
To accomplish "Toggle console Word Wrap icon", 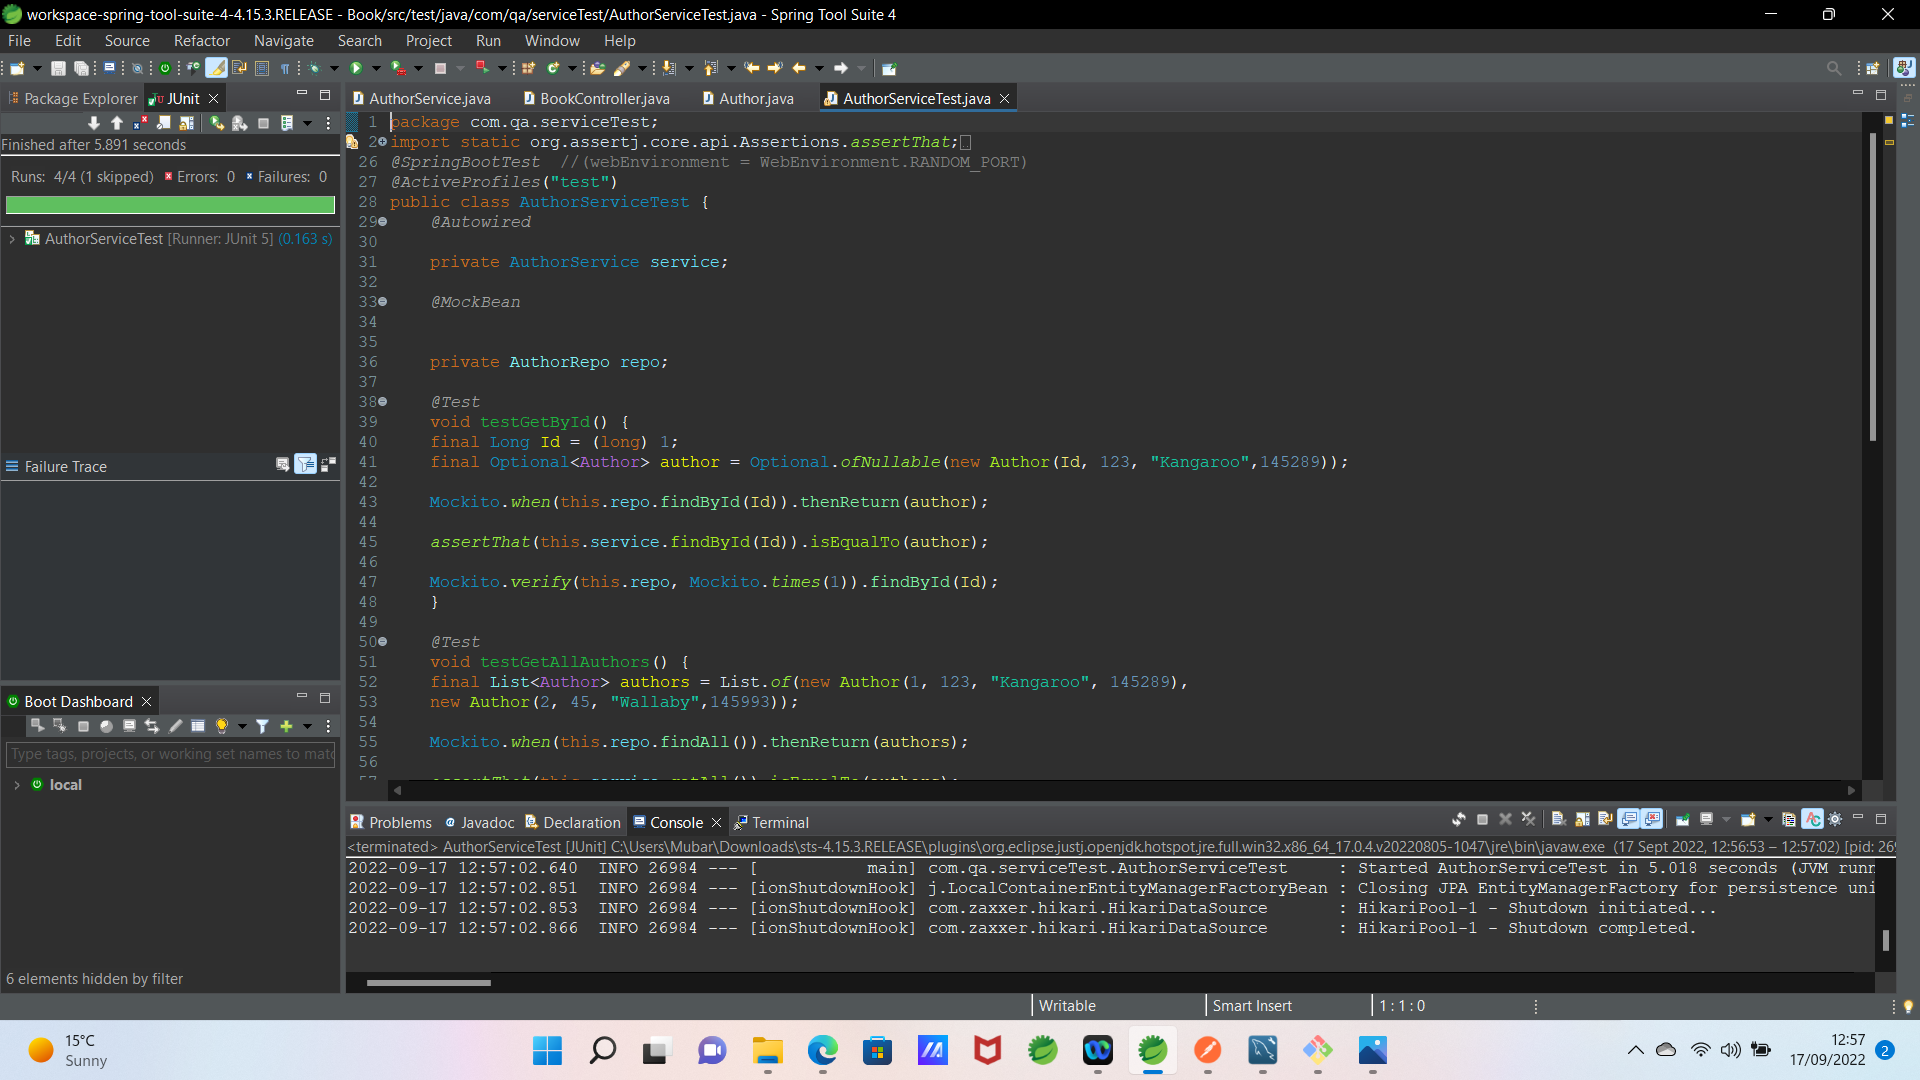I will [x=1605, y=819].
